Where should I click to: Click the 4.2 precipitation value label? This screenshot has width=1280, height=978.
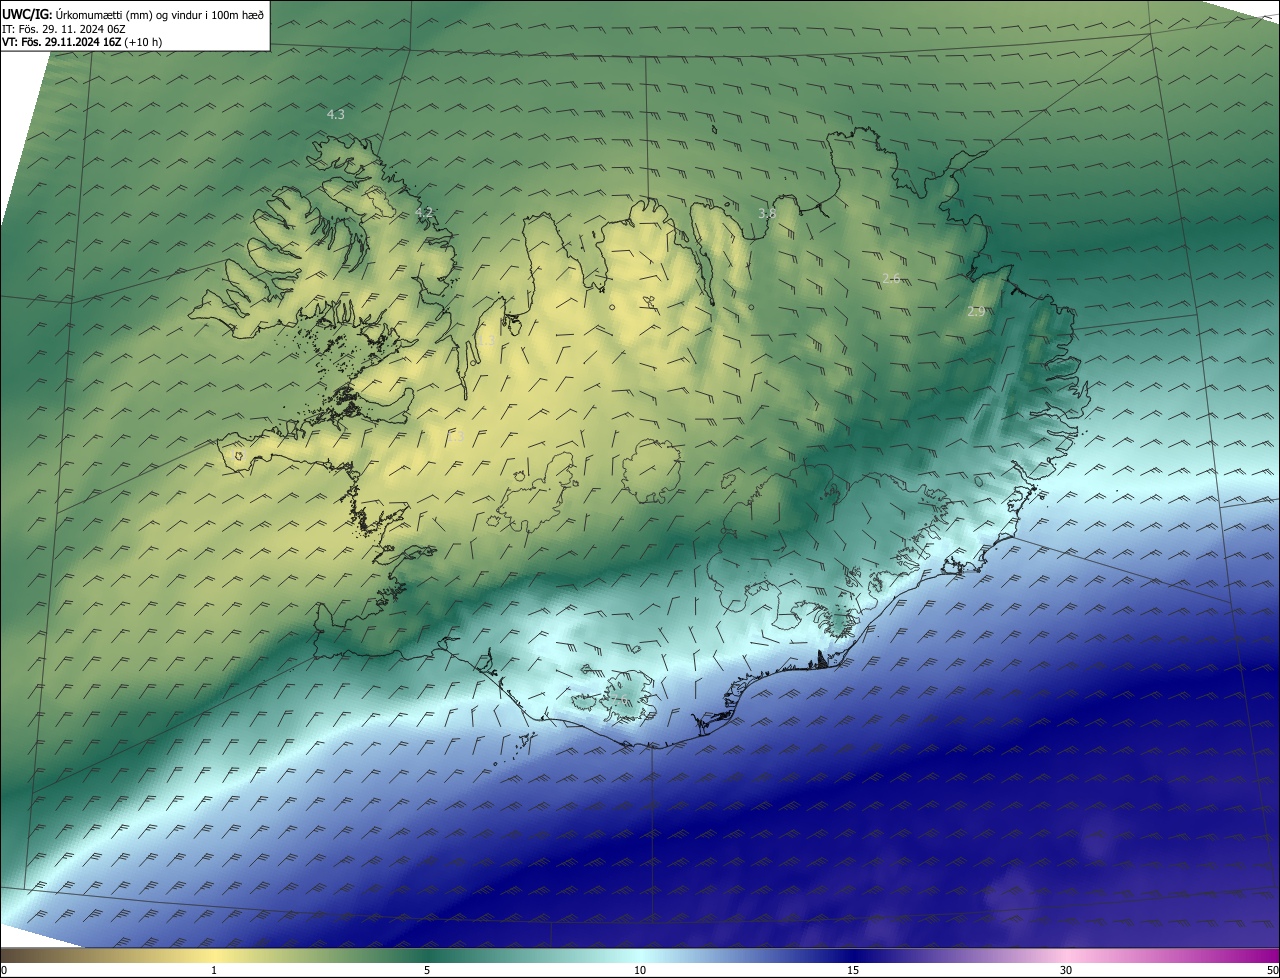pyautogui.click(x=424, y=212)
